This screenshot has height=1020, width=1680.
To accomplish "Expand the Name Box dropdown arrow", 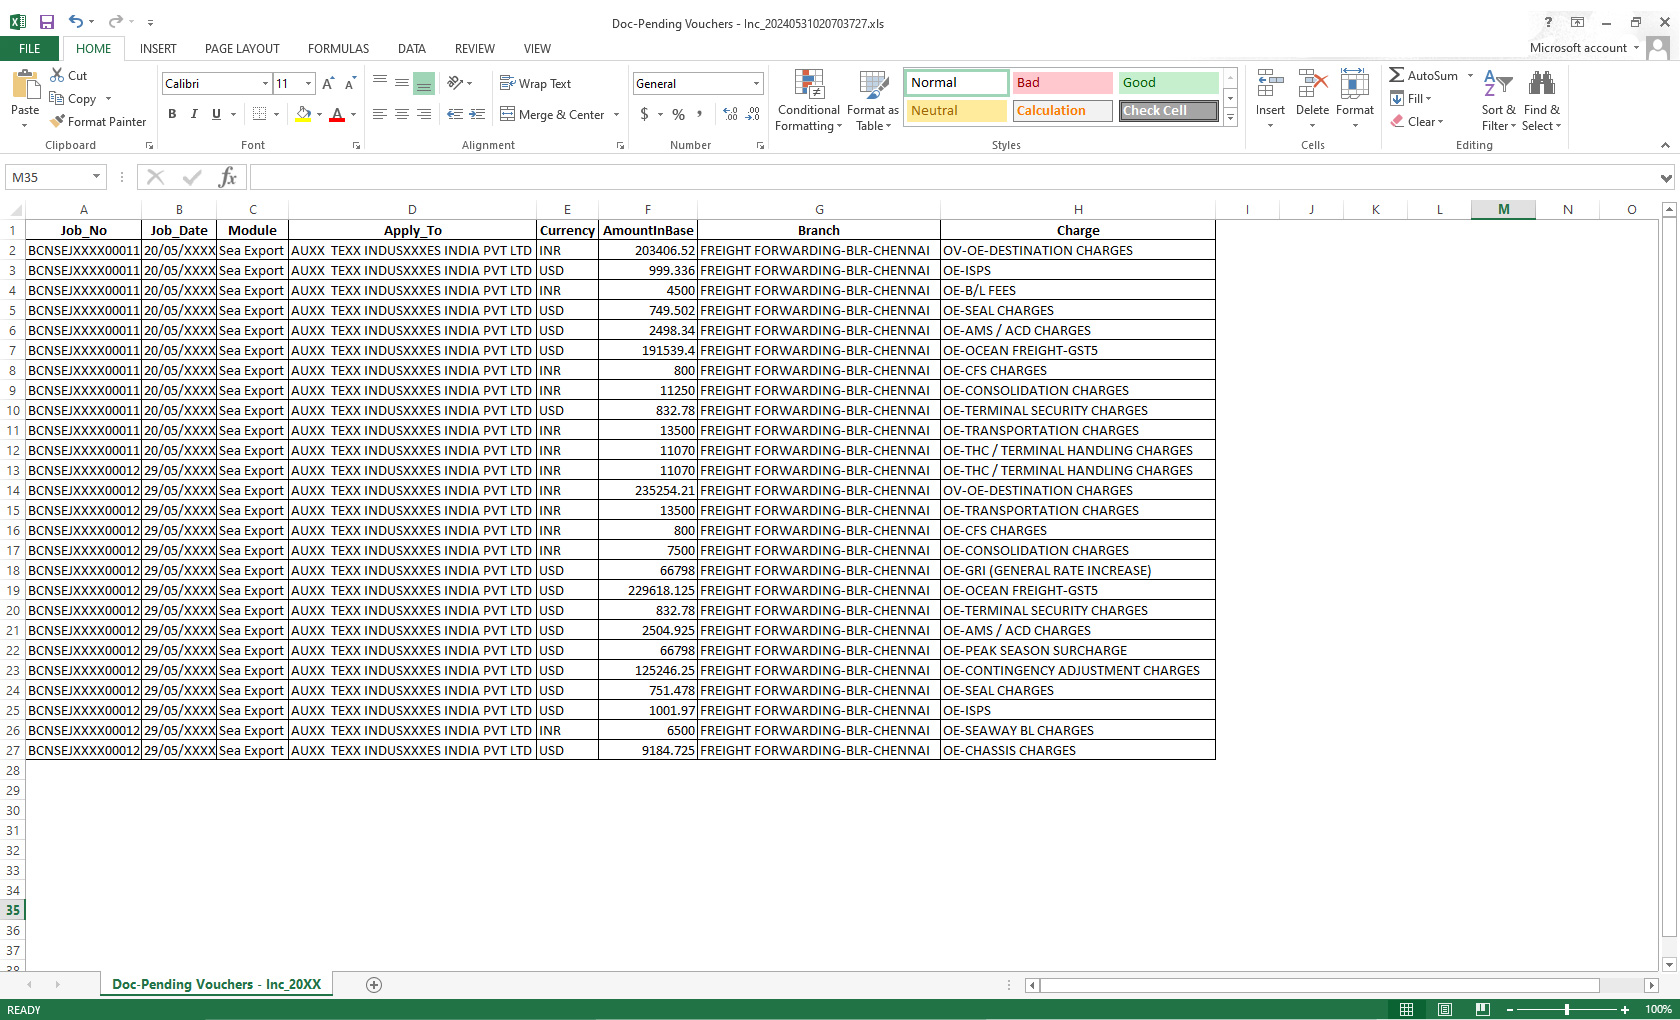I will pos(96,177).
